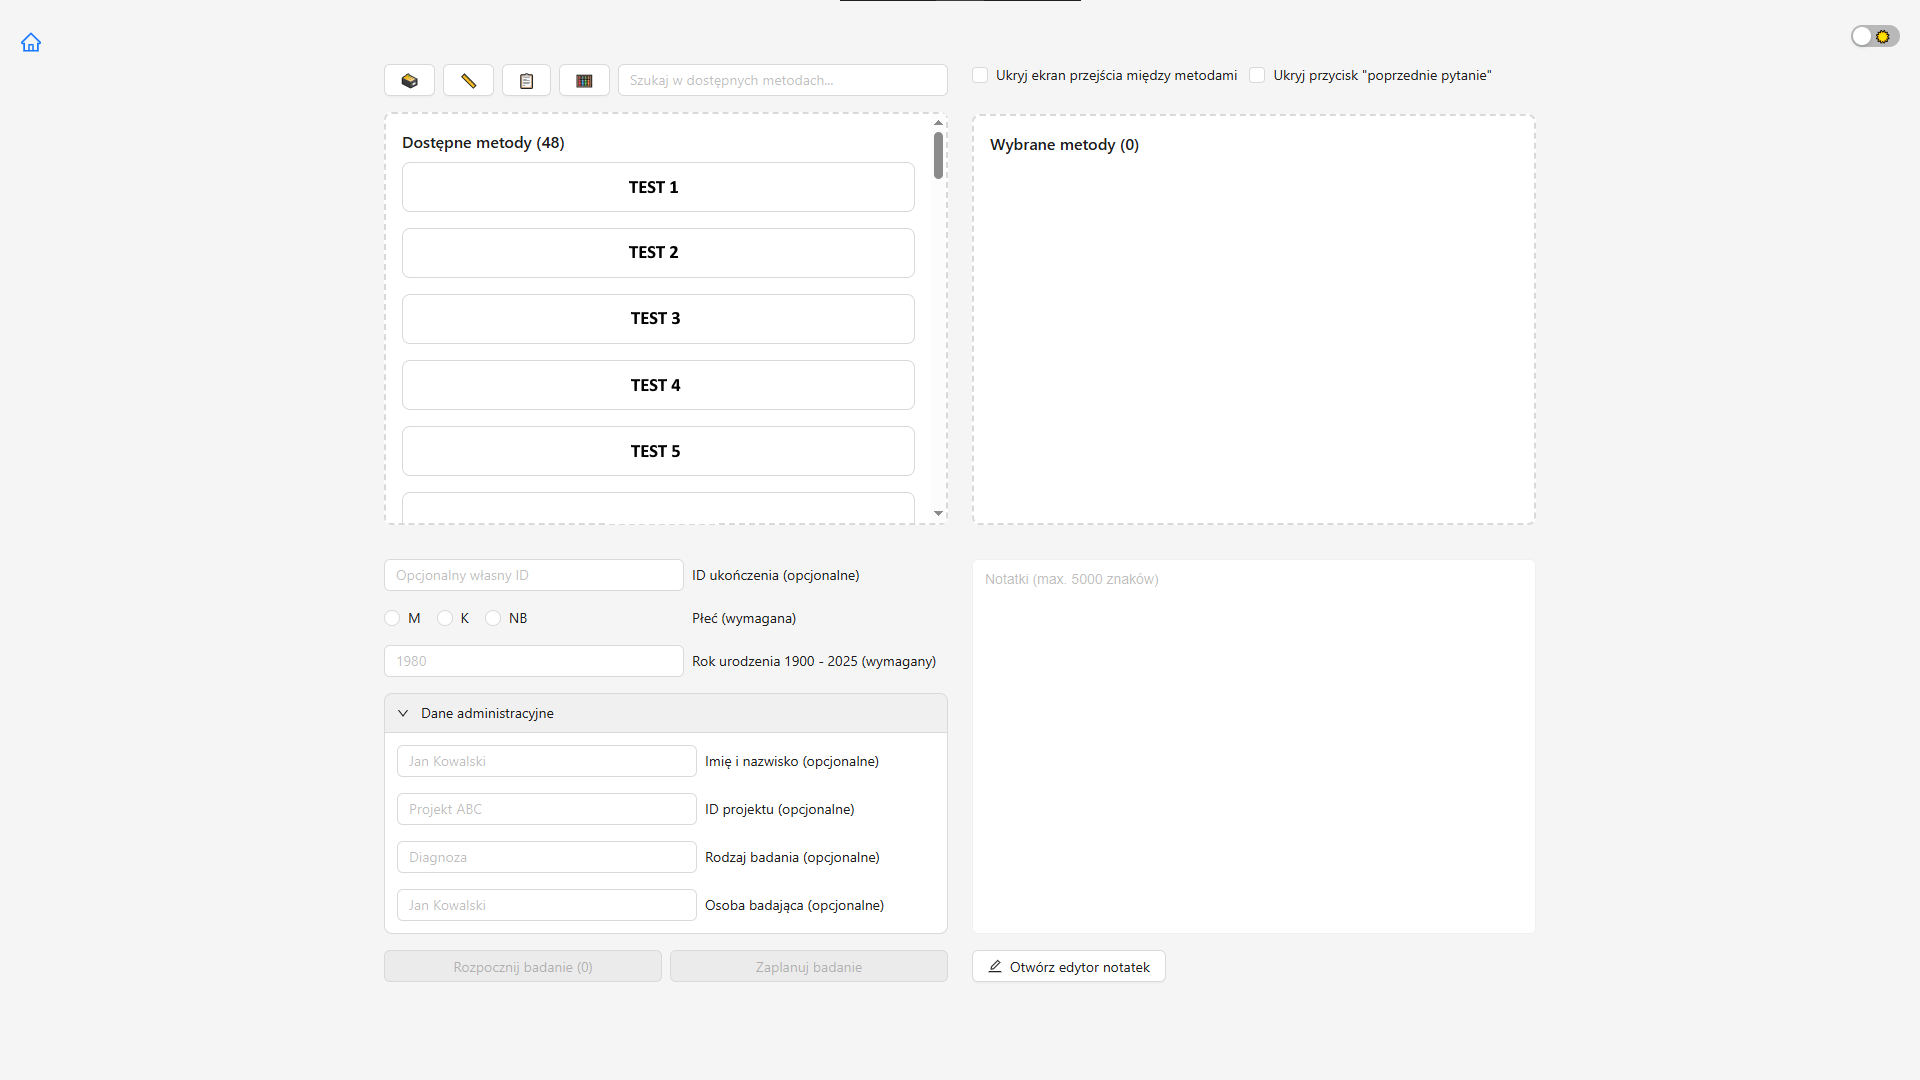Click 'Rok urodzenia 1900 - 2025 (wymagany)' label

click(x=814, y=661)
